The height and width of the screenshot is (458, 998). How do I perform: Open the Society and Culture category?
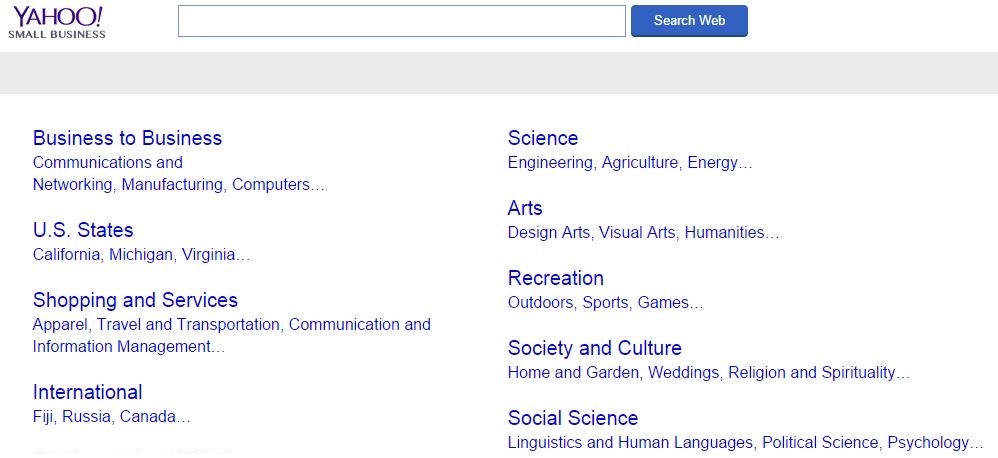coord(594,348)
